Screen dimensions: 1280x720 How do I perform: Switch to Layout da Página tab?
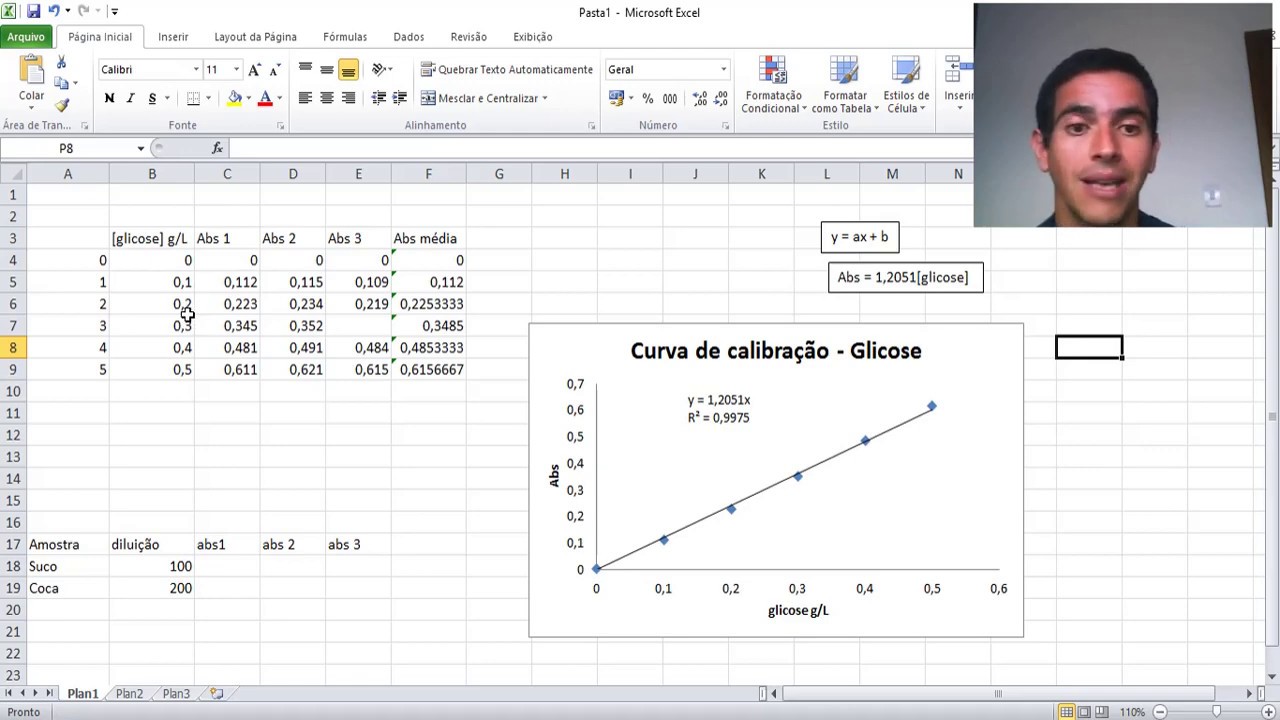[255, 37]
